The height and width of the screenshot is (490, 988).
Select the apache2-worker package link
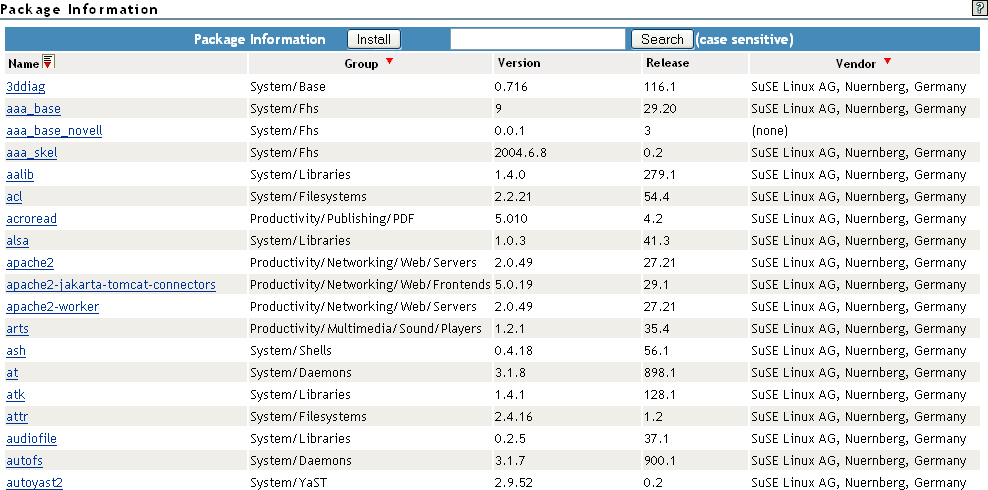(x=53, y=307)
